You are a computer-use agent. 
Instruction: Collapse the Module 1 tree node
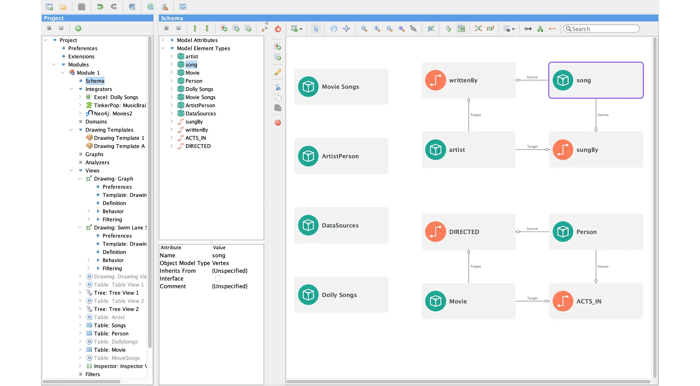[x=63, y=73]
